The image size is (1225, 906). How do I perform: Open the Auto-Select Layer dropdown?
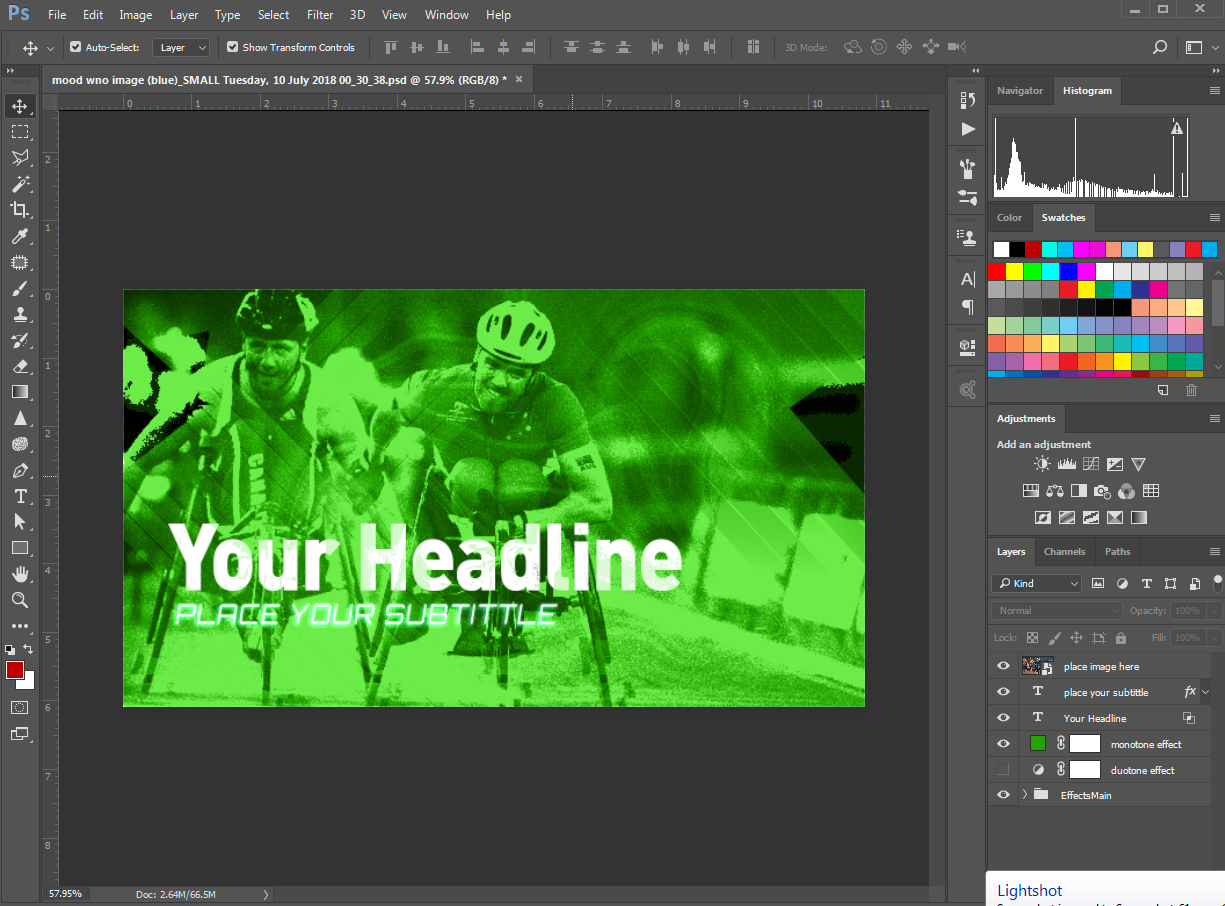click(181, 47)
